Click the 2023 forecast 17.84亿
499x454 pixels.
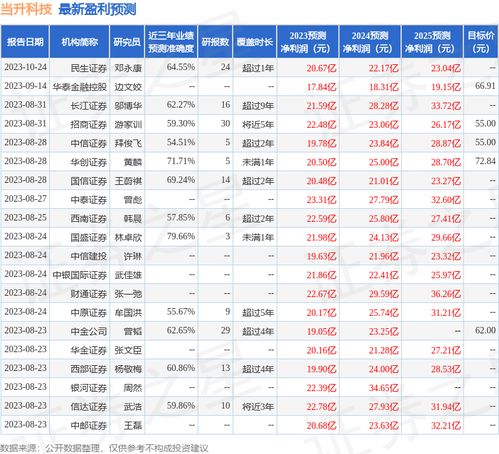pos(321,87)
